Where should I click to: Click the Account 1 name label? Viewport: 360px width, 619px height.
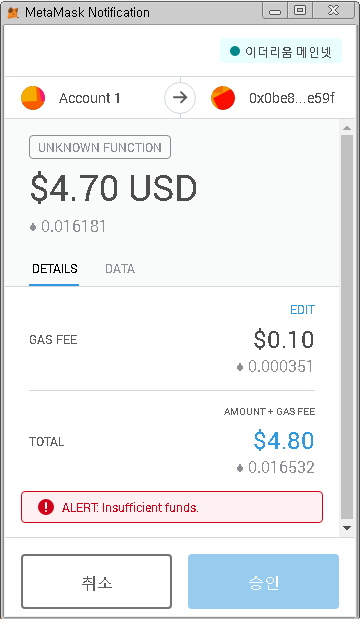point(90,98)
